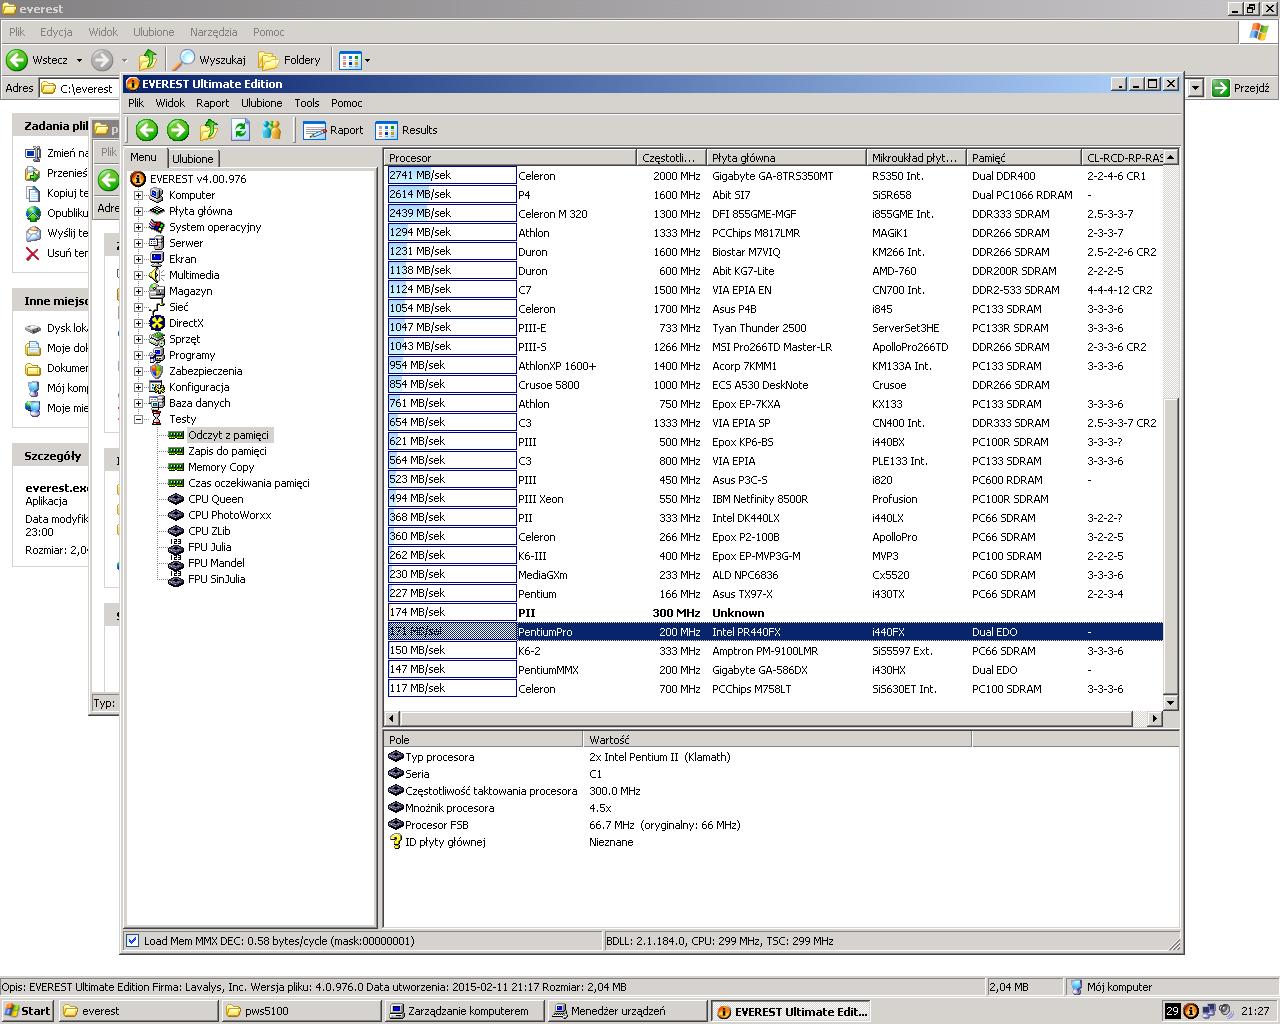Image resolution: width=1280 pixels, height=1024 pixels.
Task: Open EVEREST Pomoc menu
Action: (x=346, y=103)
